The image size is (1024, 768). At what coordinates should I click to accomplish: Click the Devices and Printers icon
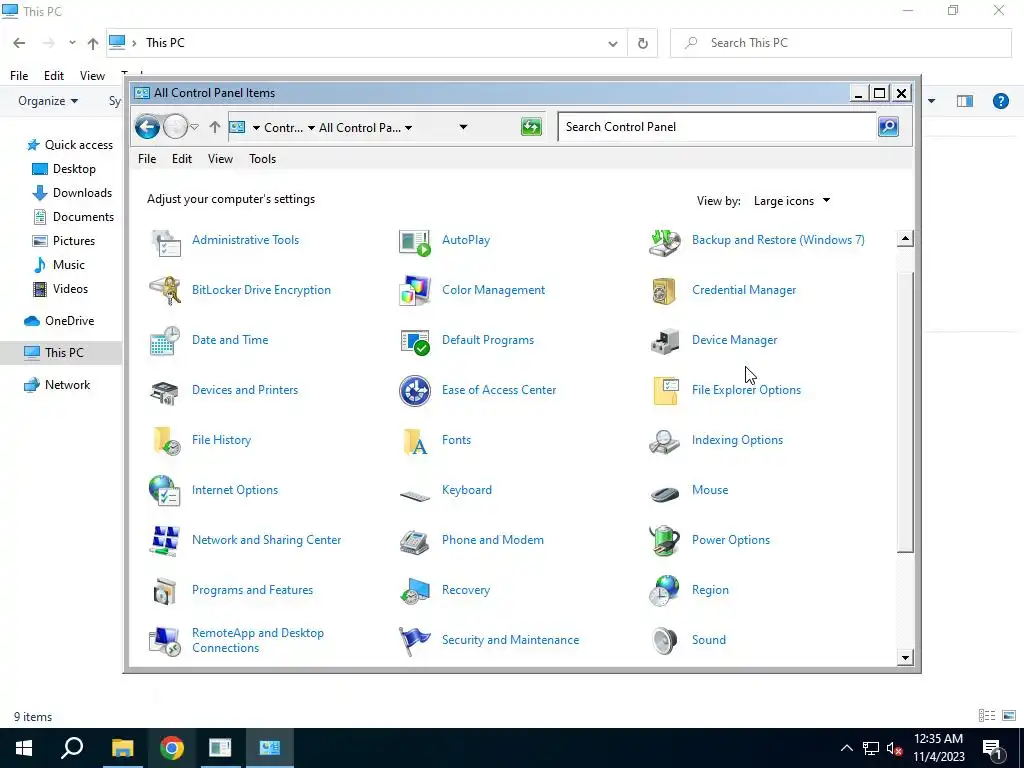(165, 391)
